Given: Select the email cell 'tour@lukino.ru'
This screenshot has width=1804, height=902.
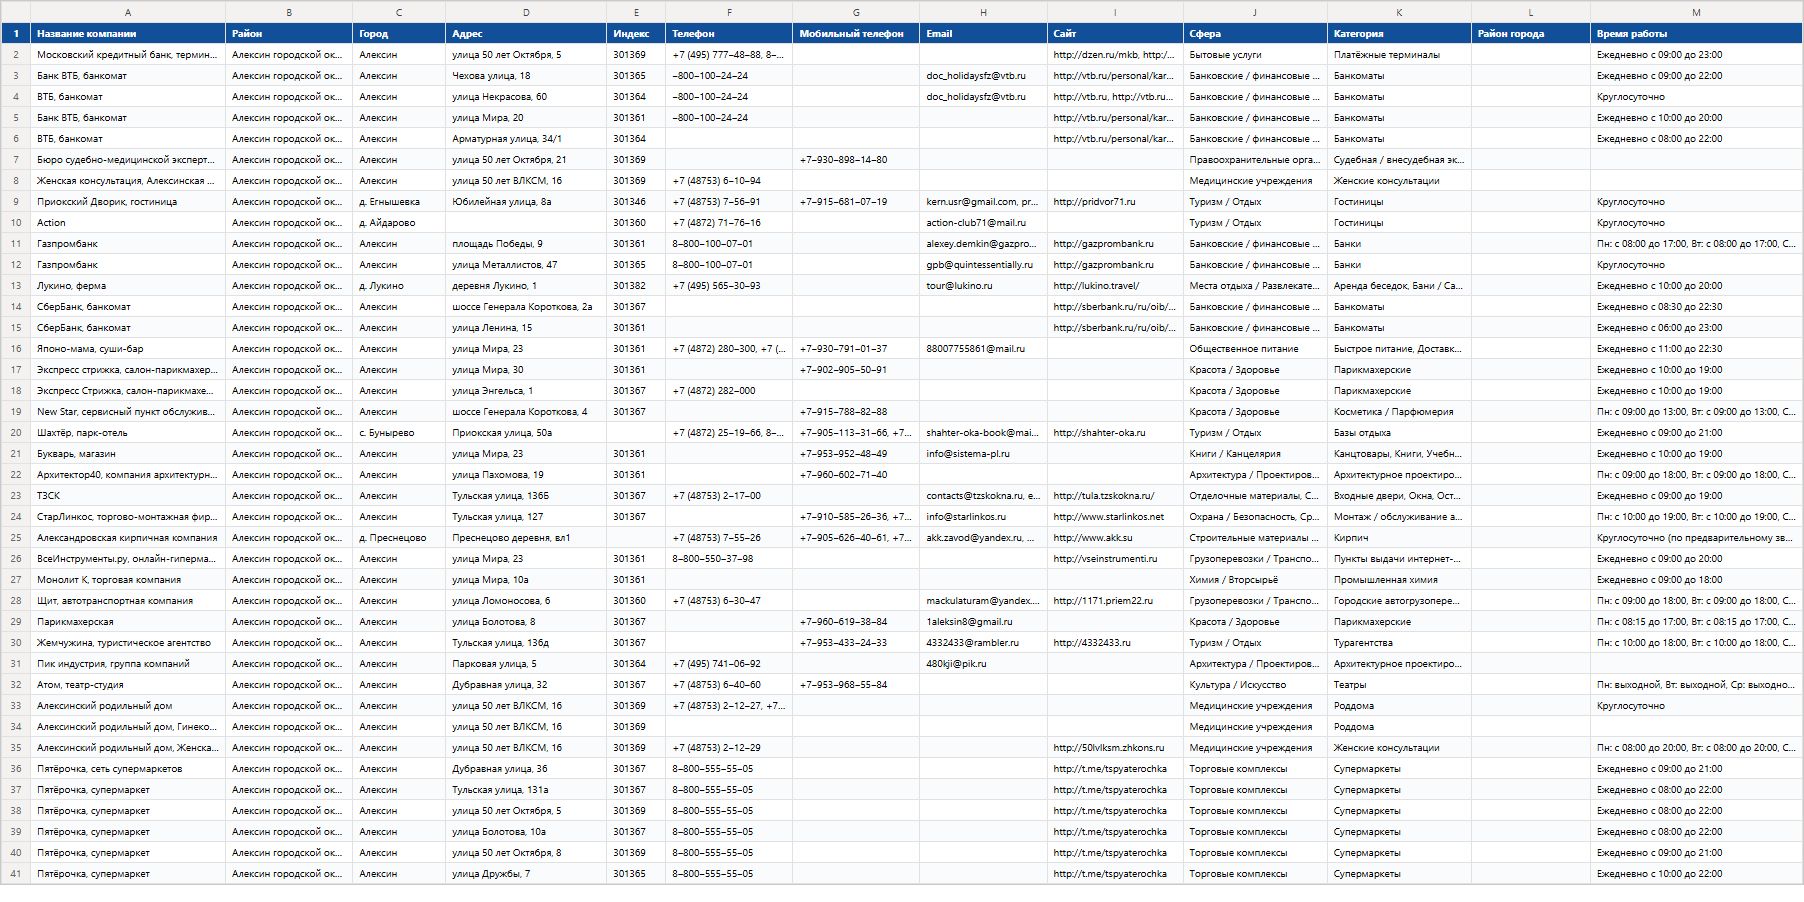Looking at the screenshot, I should 983,286.
